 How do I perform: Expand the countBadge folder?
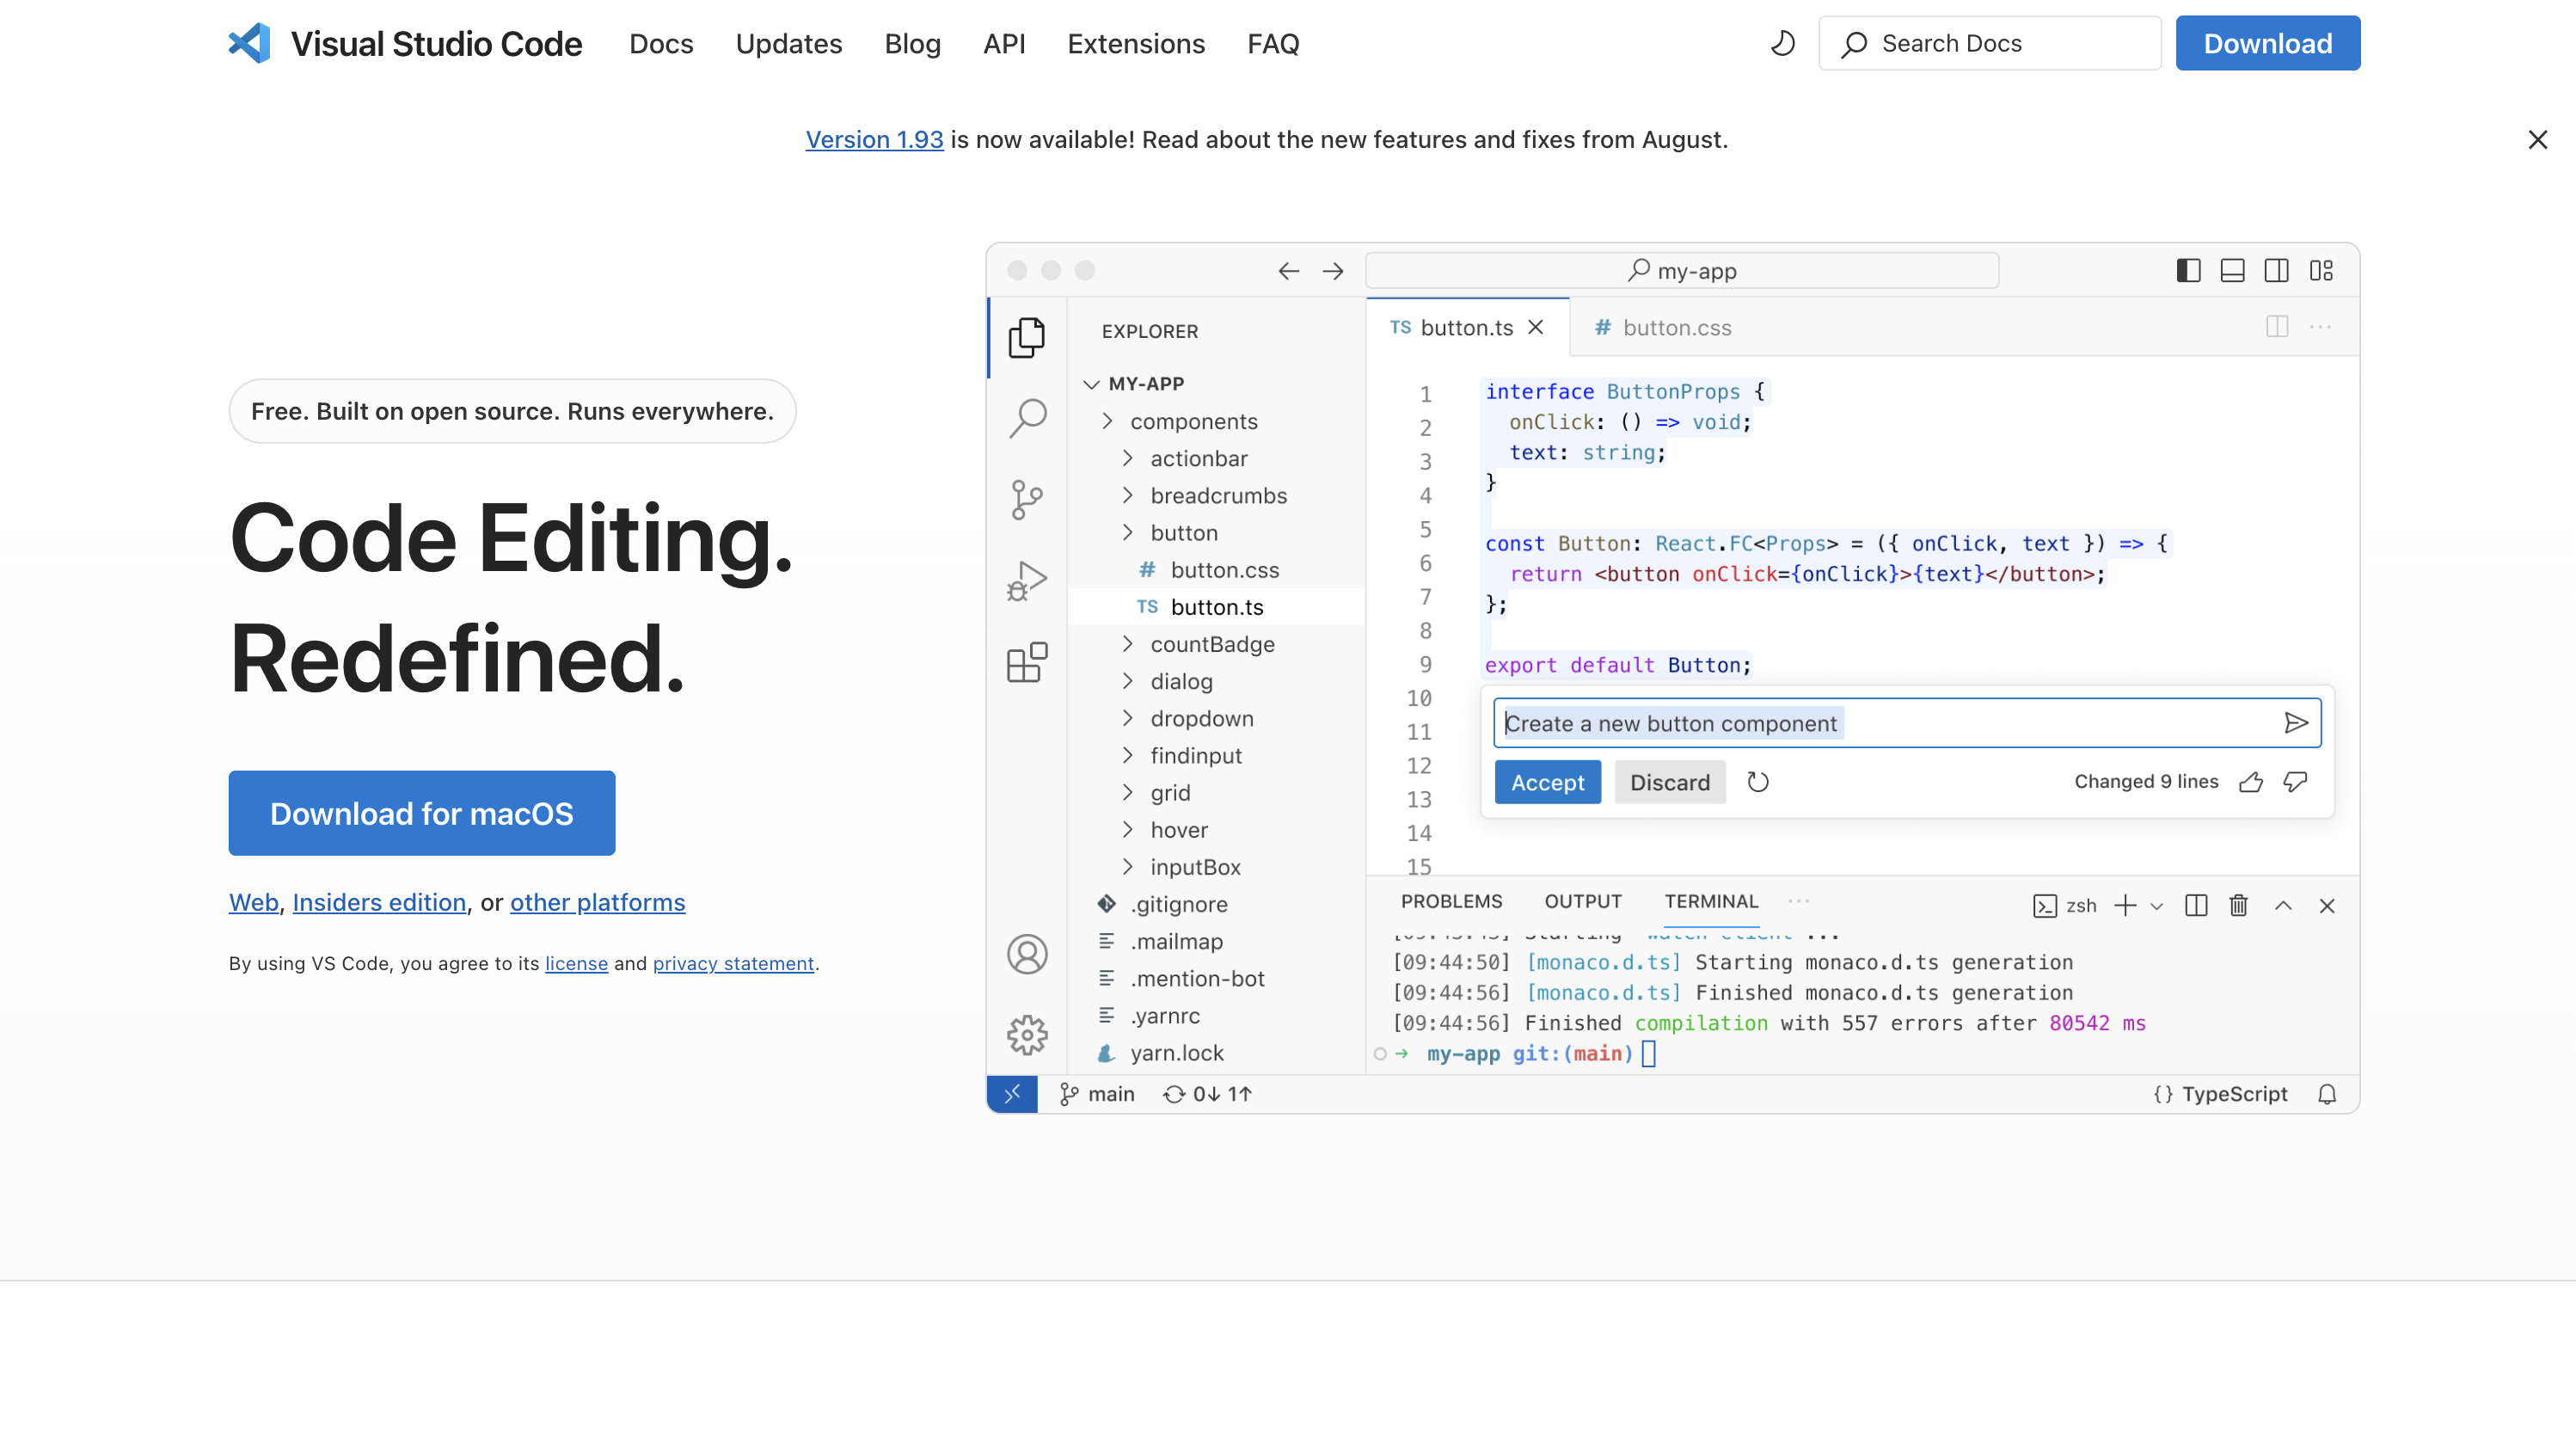pos(1128,644)
